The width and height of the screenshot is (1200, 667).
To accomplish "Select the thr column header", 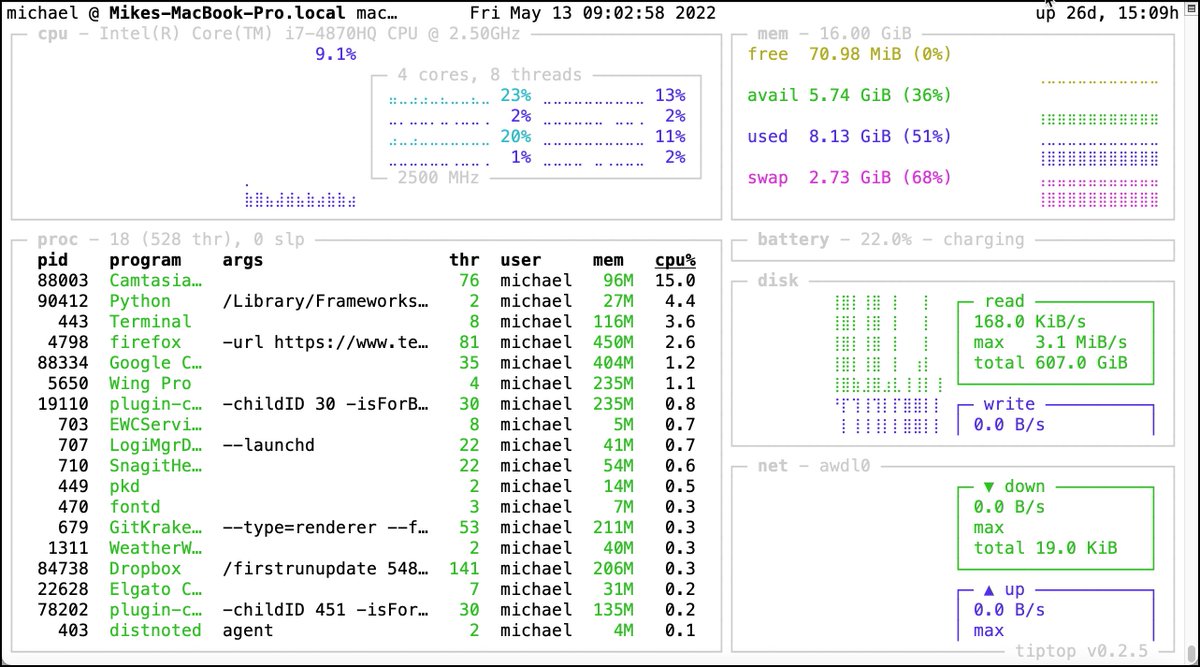I will (x=465, y=260).
